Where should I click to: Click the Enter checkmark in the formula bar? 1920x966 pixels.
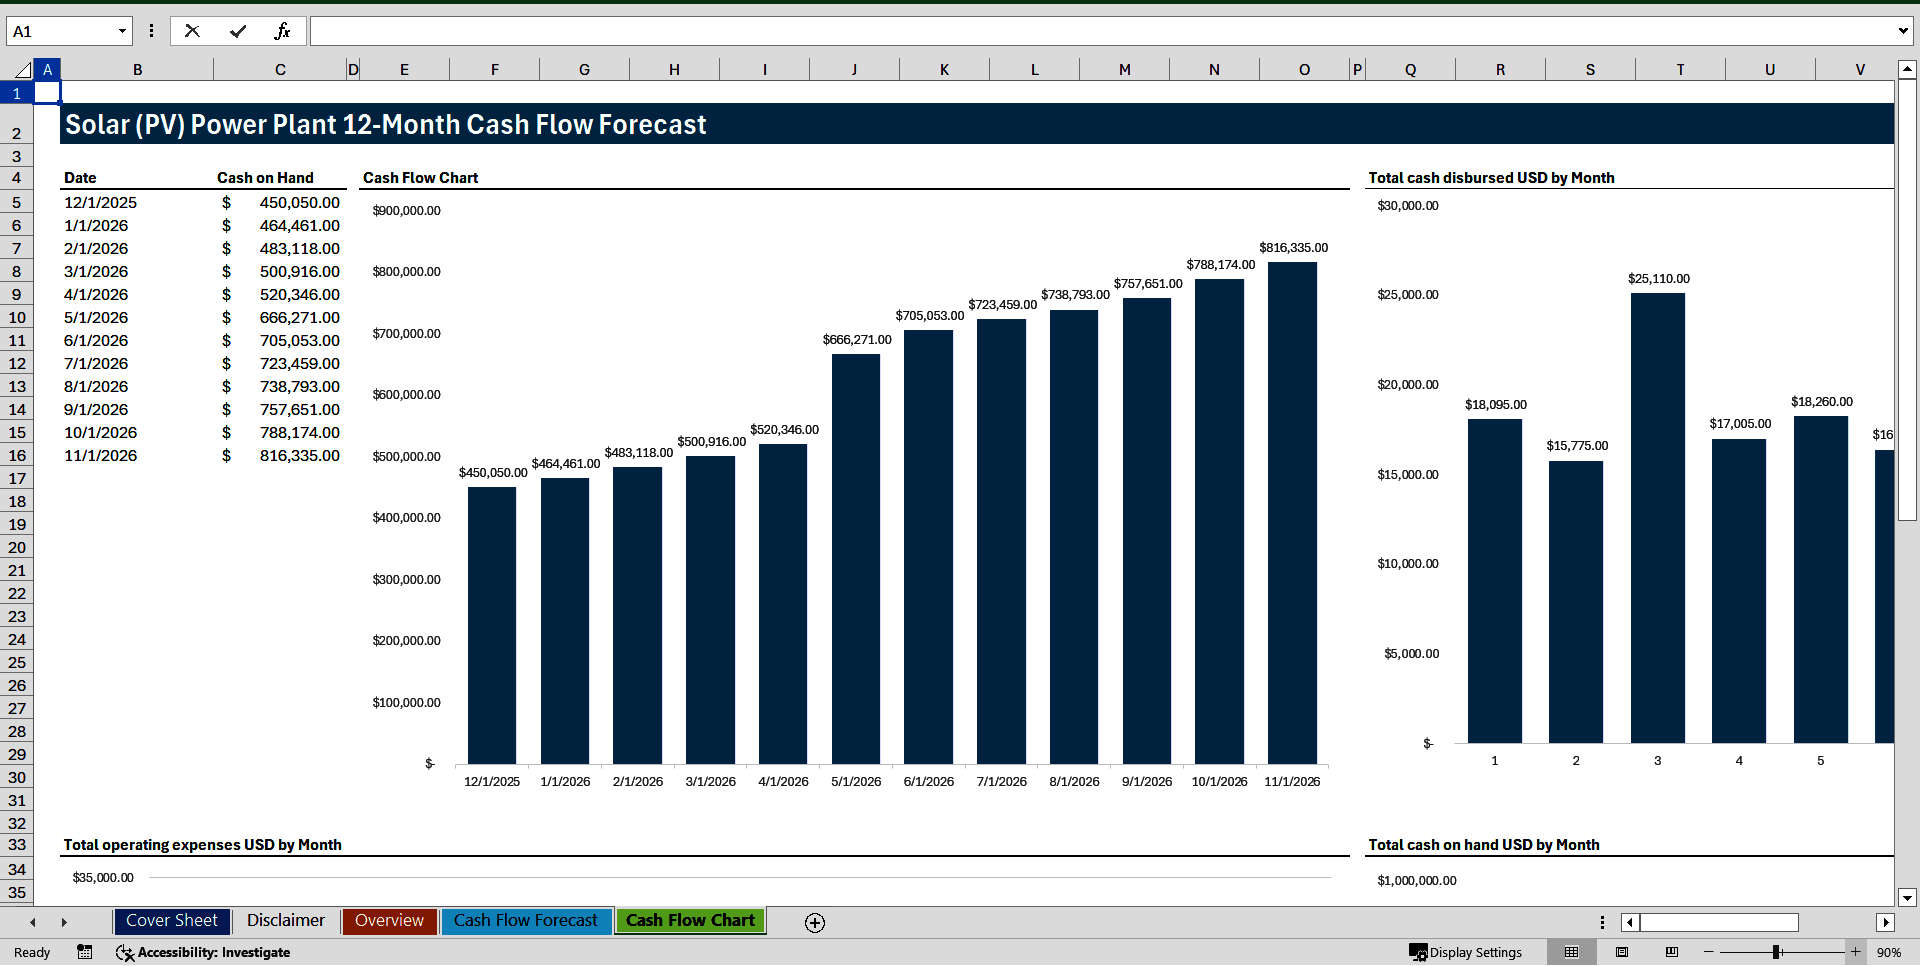point(237,31)
